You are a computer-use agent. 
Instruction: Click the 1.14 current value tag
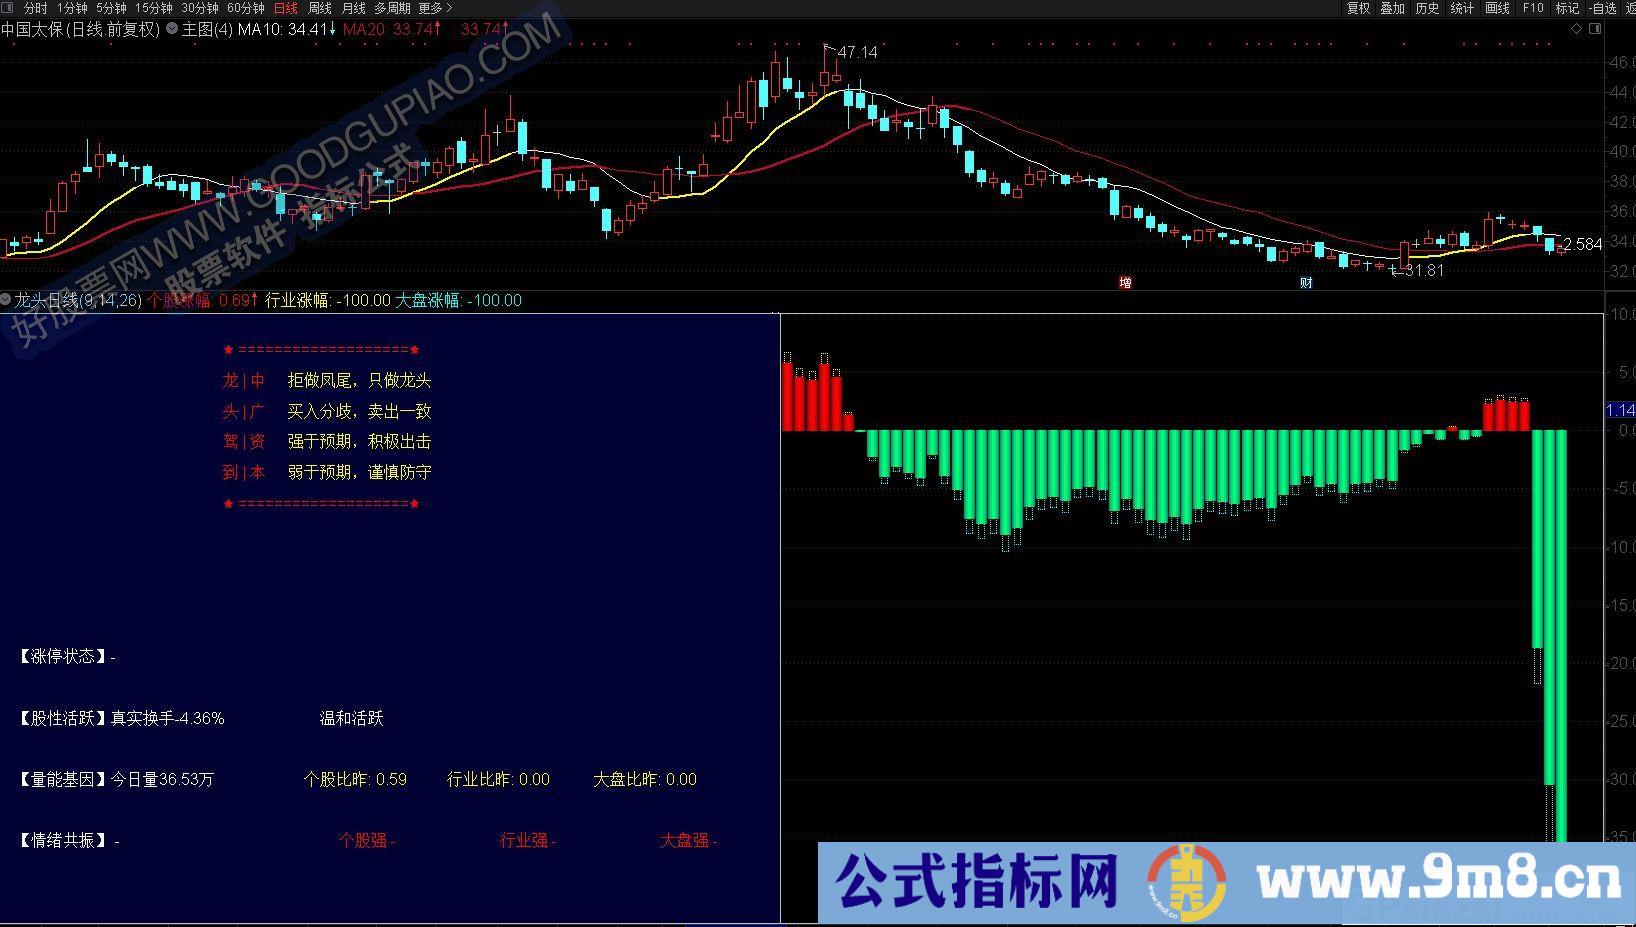(x=1620, y=410)
